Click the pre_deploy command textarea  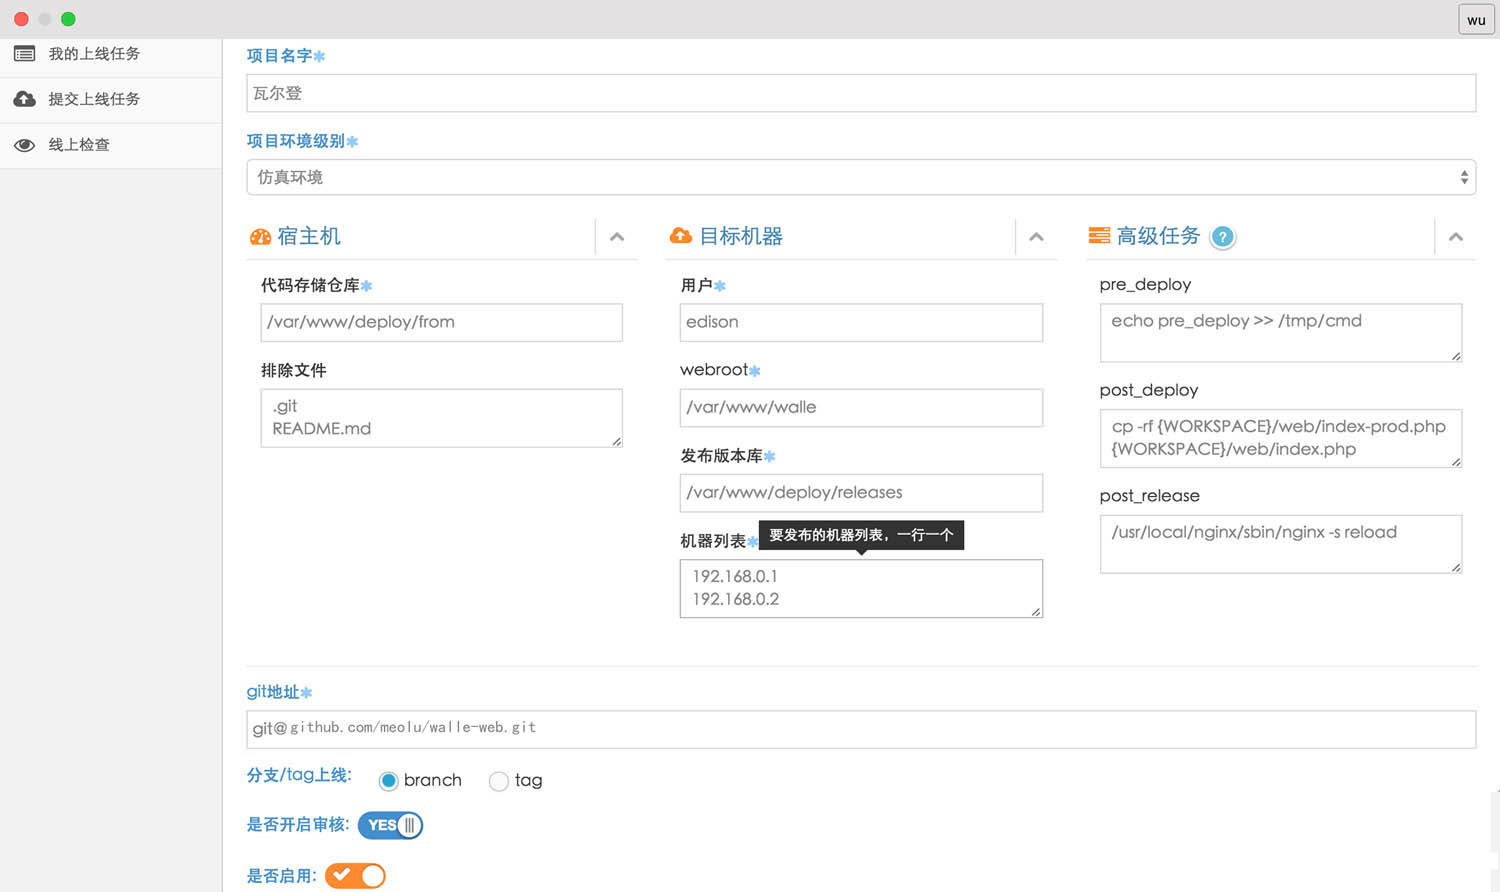tap(1281, 332)
